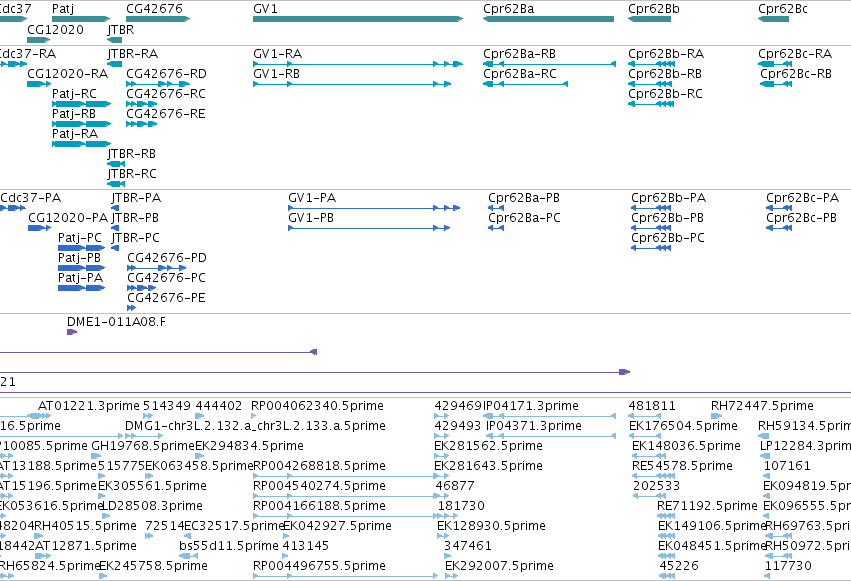The height and width of the screenshot is (581, 851).
Task: Select protein Cpr62Bb-PB
Action: pyautogui.click(x=651, y=228)
